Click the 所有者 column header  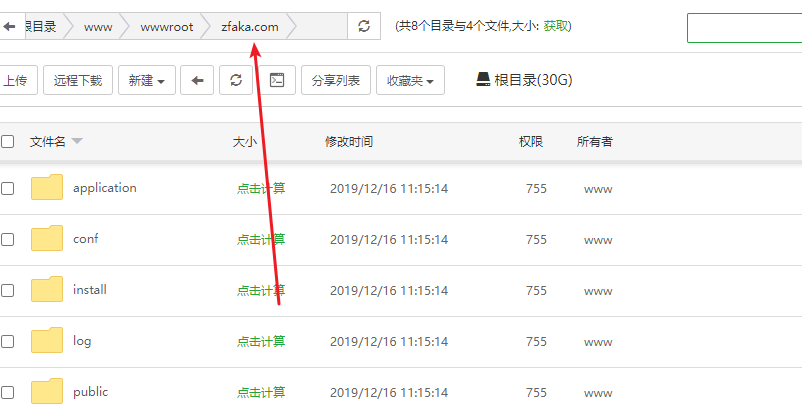tap(595, 142)
